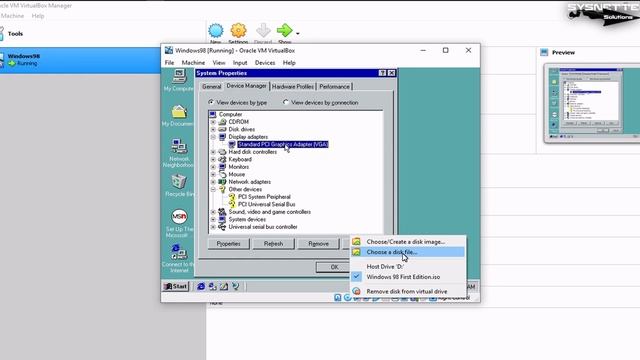640x360 pixels.
Task: Choose 'Choose/Create a disk image...' menu entry
Action: point(408,242)
